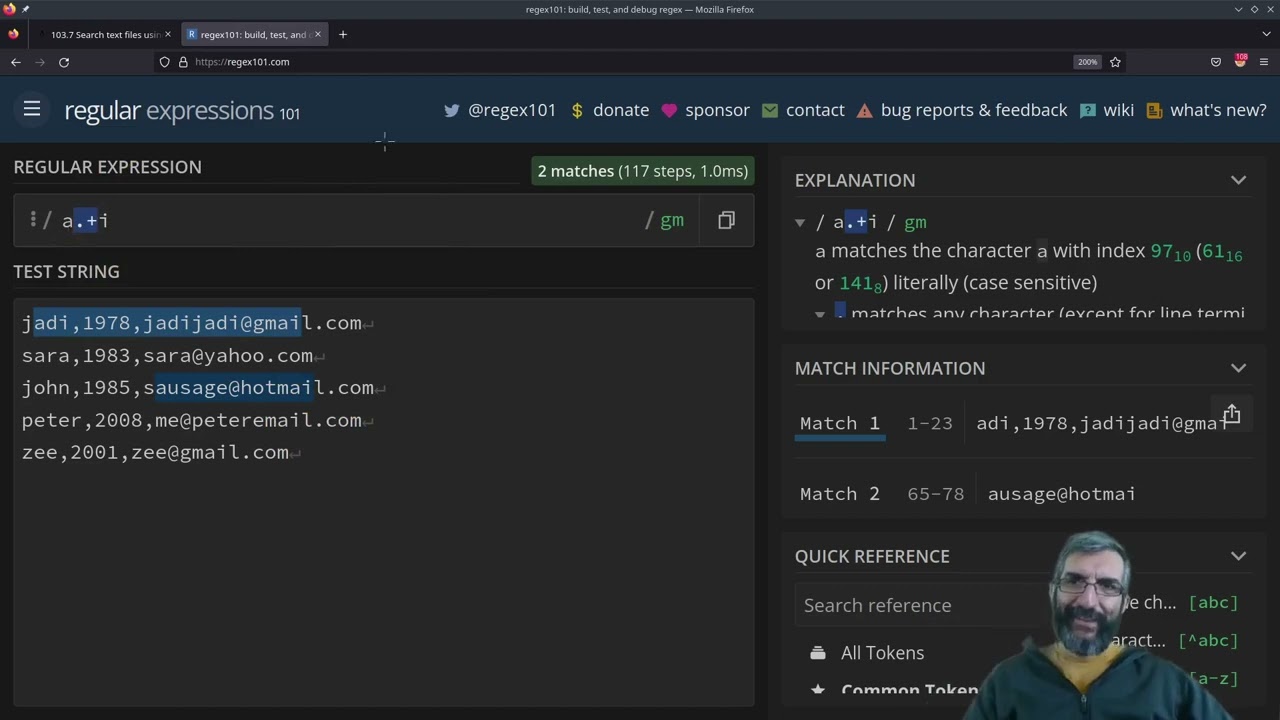Collapse the Explanation panel
Viewport: 1280px width, 720px height.
click(x=1238, y=180)
